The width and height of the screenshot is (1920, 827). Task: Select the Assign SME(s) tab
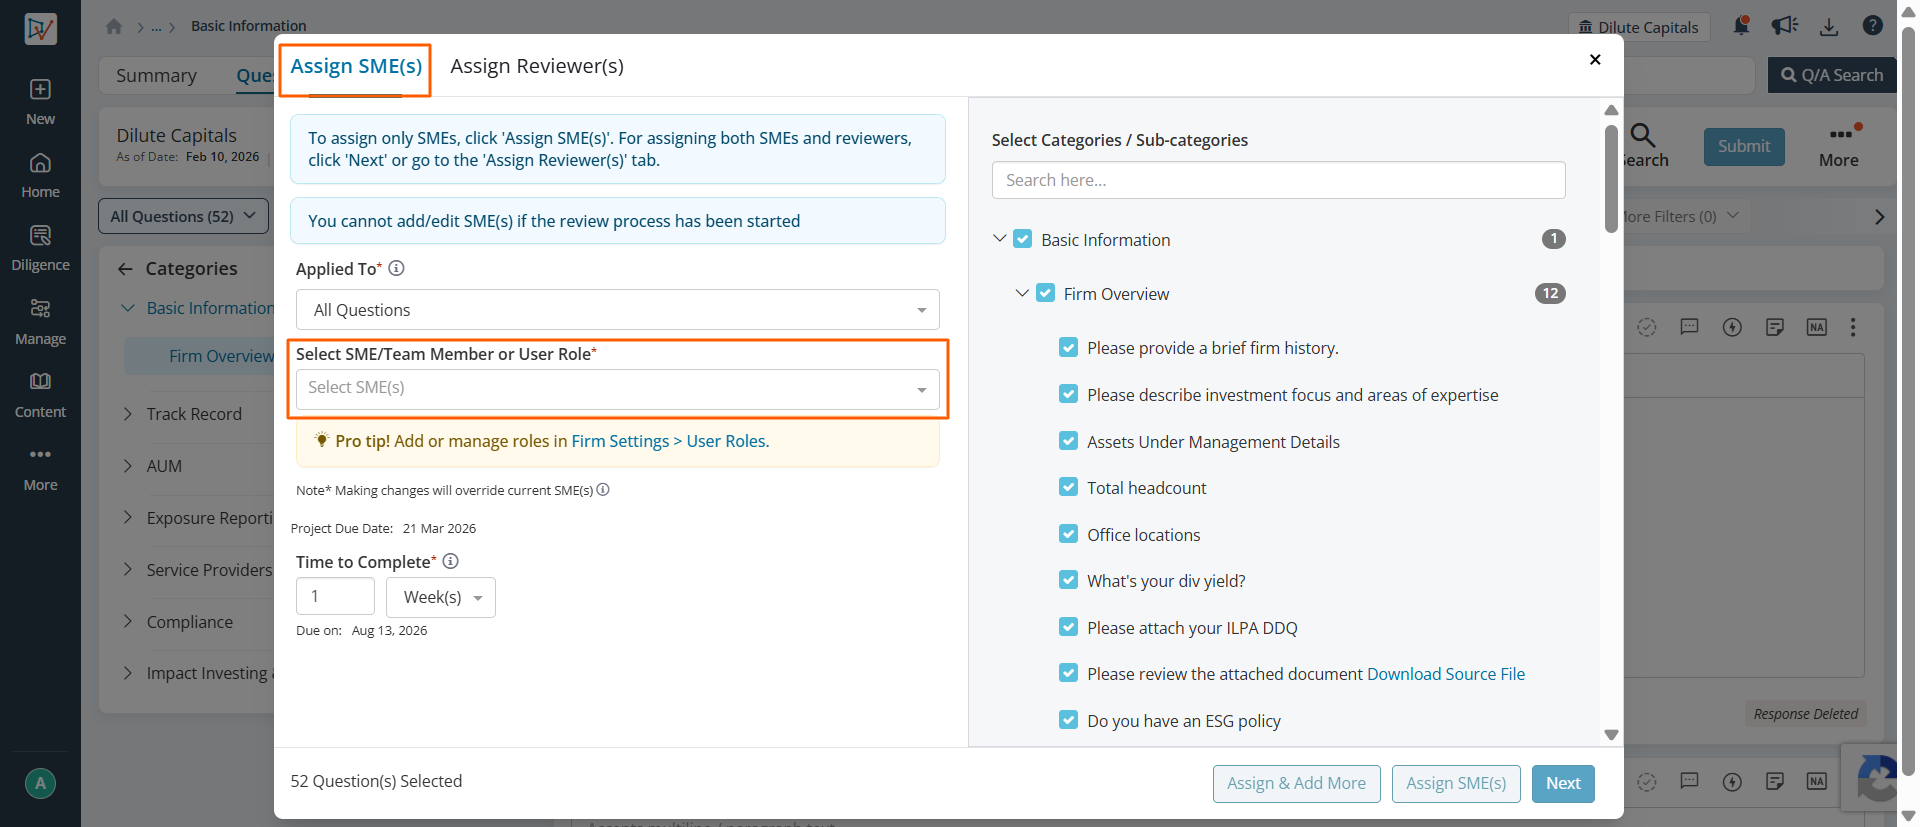(356, 66)
